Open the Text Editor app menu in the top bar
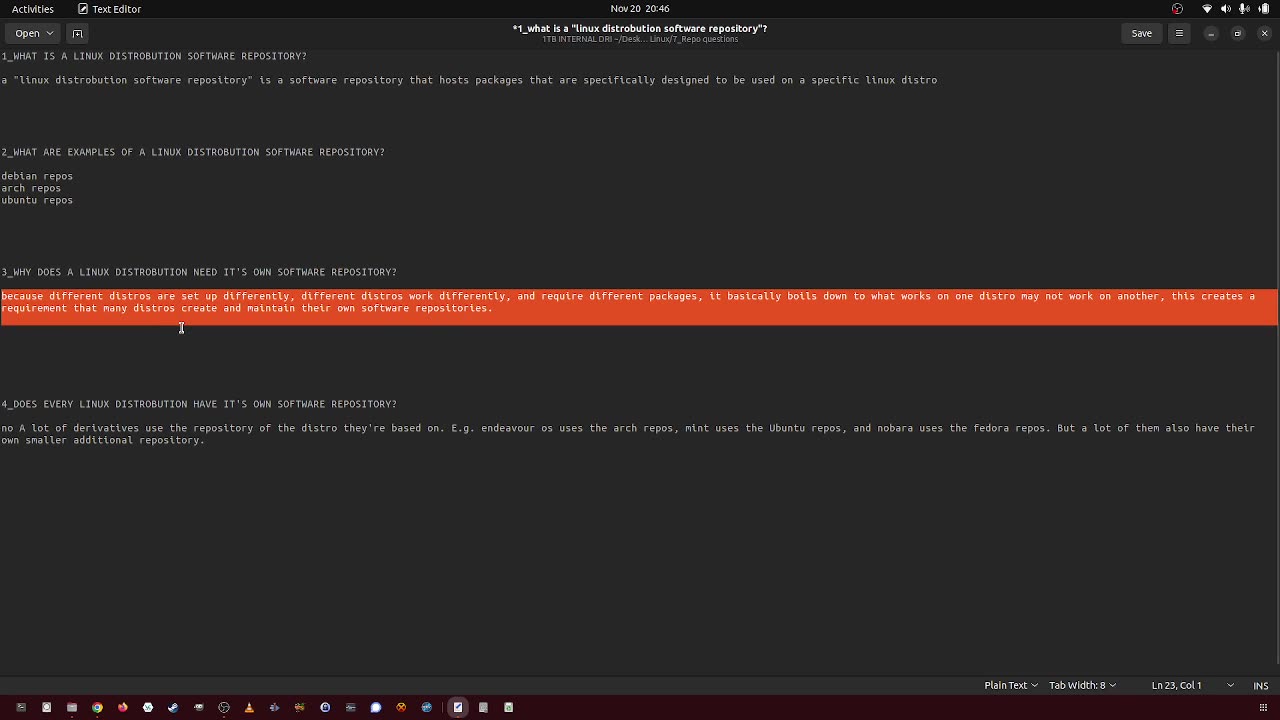 pyautogui.click(x=109, y=9)
